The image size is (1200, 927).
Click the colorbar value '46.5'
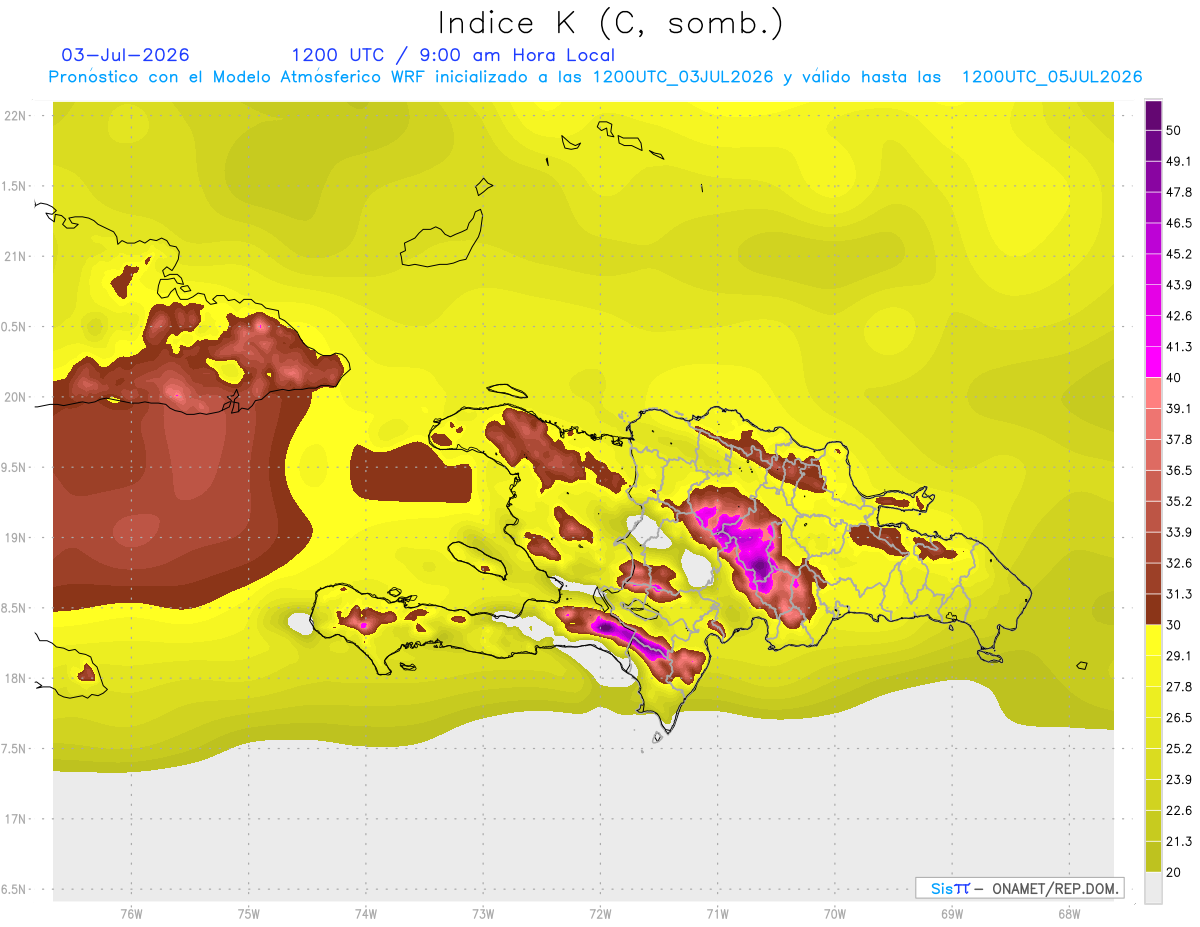point(1179,223)
